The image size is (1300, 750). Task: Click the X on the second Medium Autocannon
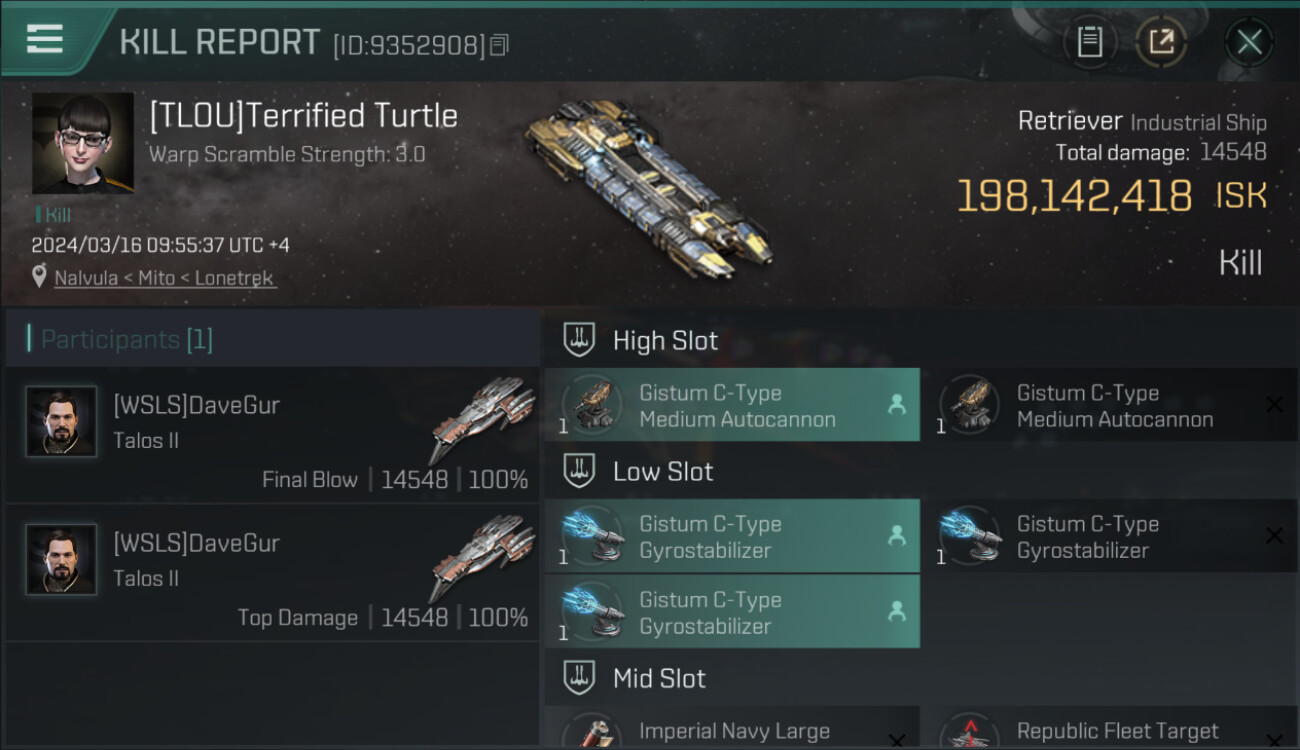pos(1274,404)
